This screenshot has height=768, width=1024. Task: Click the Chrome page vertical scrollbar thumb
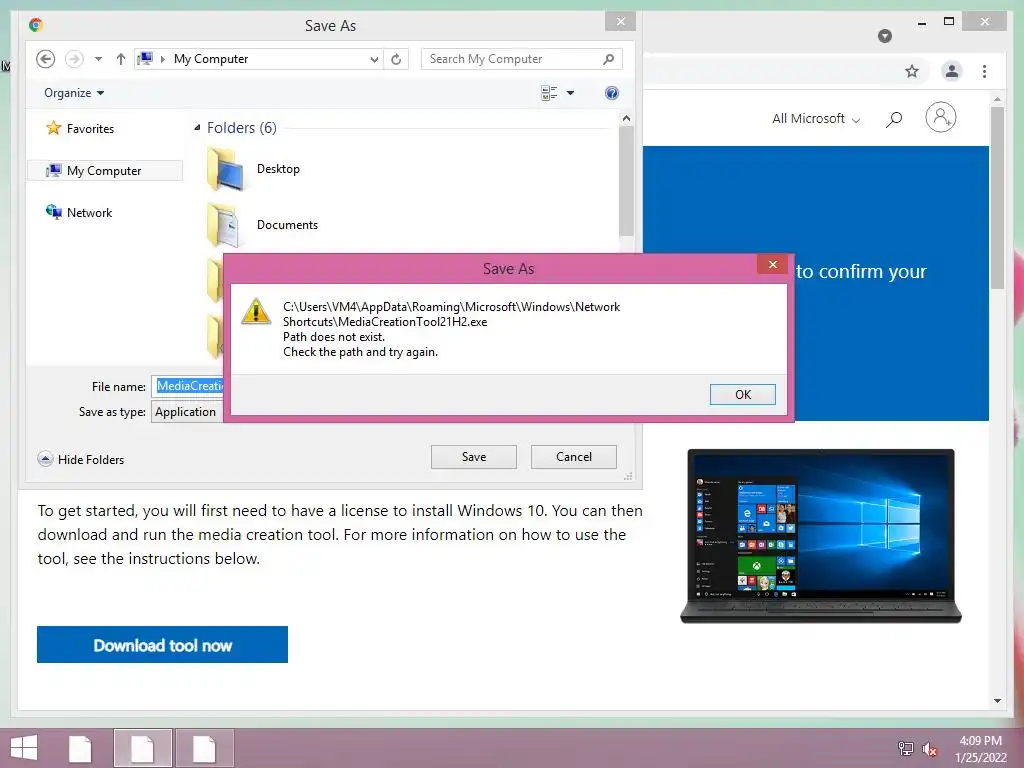tap(997, 197)
